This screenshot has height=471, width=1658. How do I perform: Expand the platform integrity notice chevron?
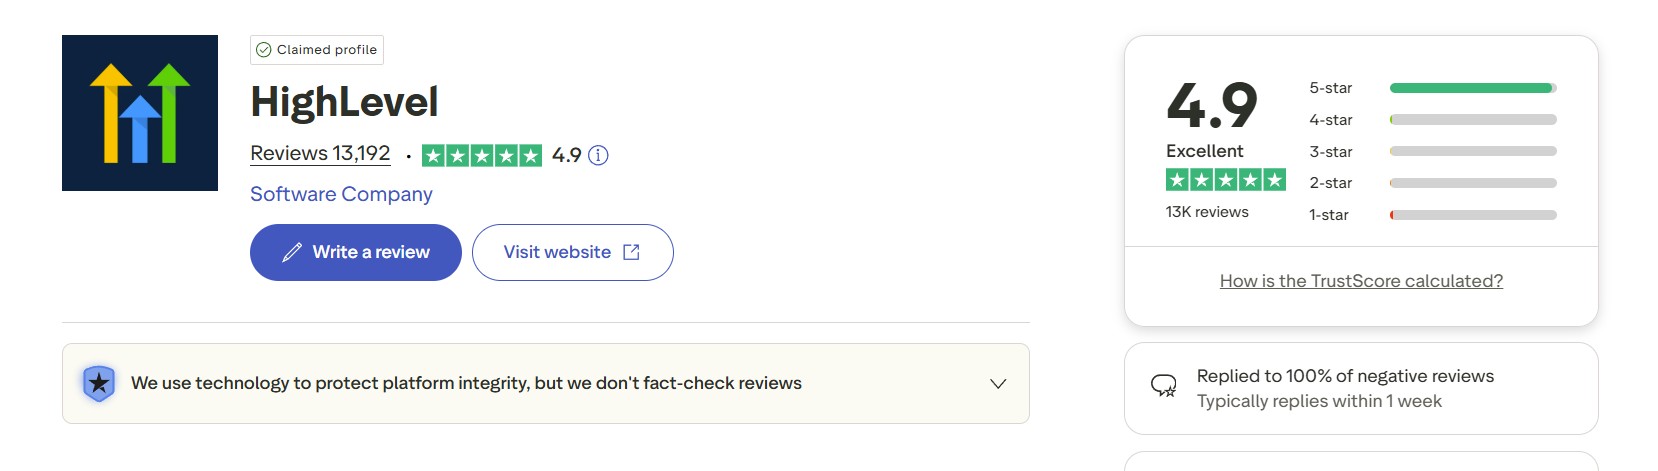coord(997,384)
